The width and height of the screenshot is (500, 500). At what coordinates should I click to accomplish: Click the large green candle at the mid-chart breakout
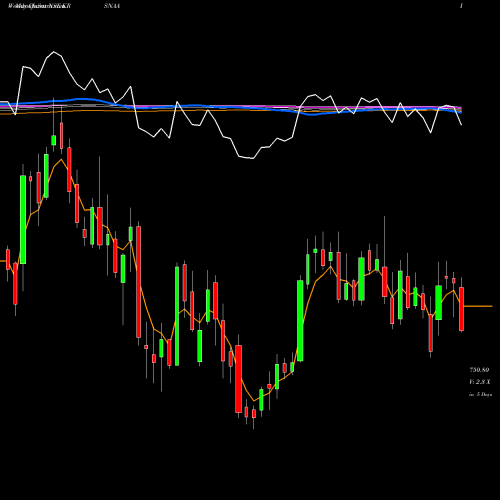(x=300, y=321)
